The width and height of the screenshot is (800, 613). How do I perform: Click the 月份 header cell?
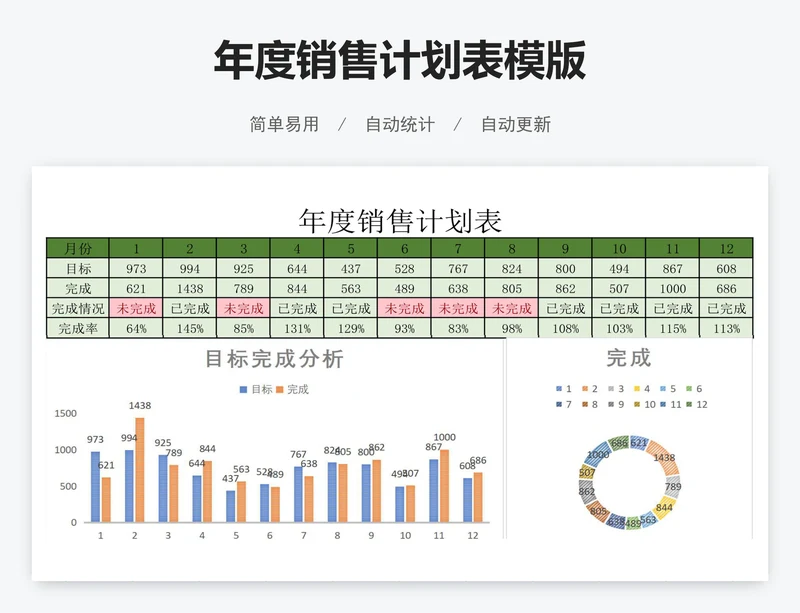[78, 248]
